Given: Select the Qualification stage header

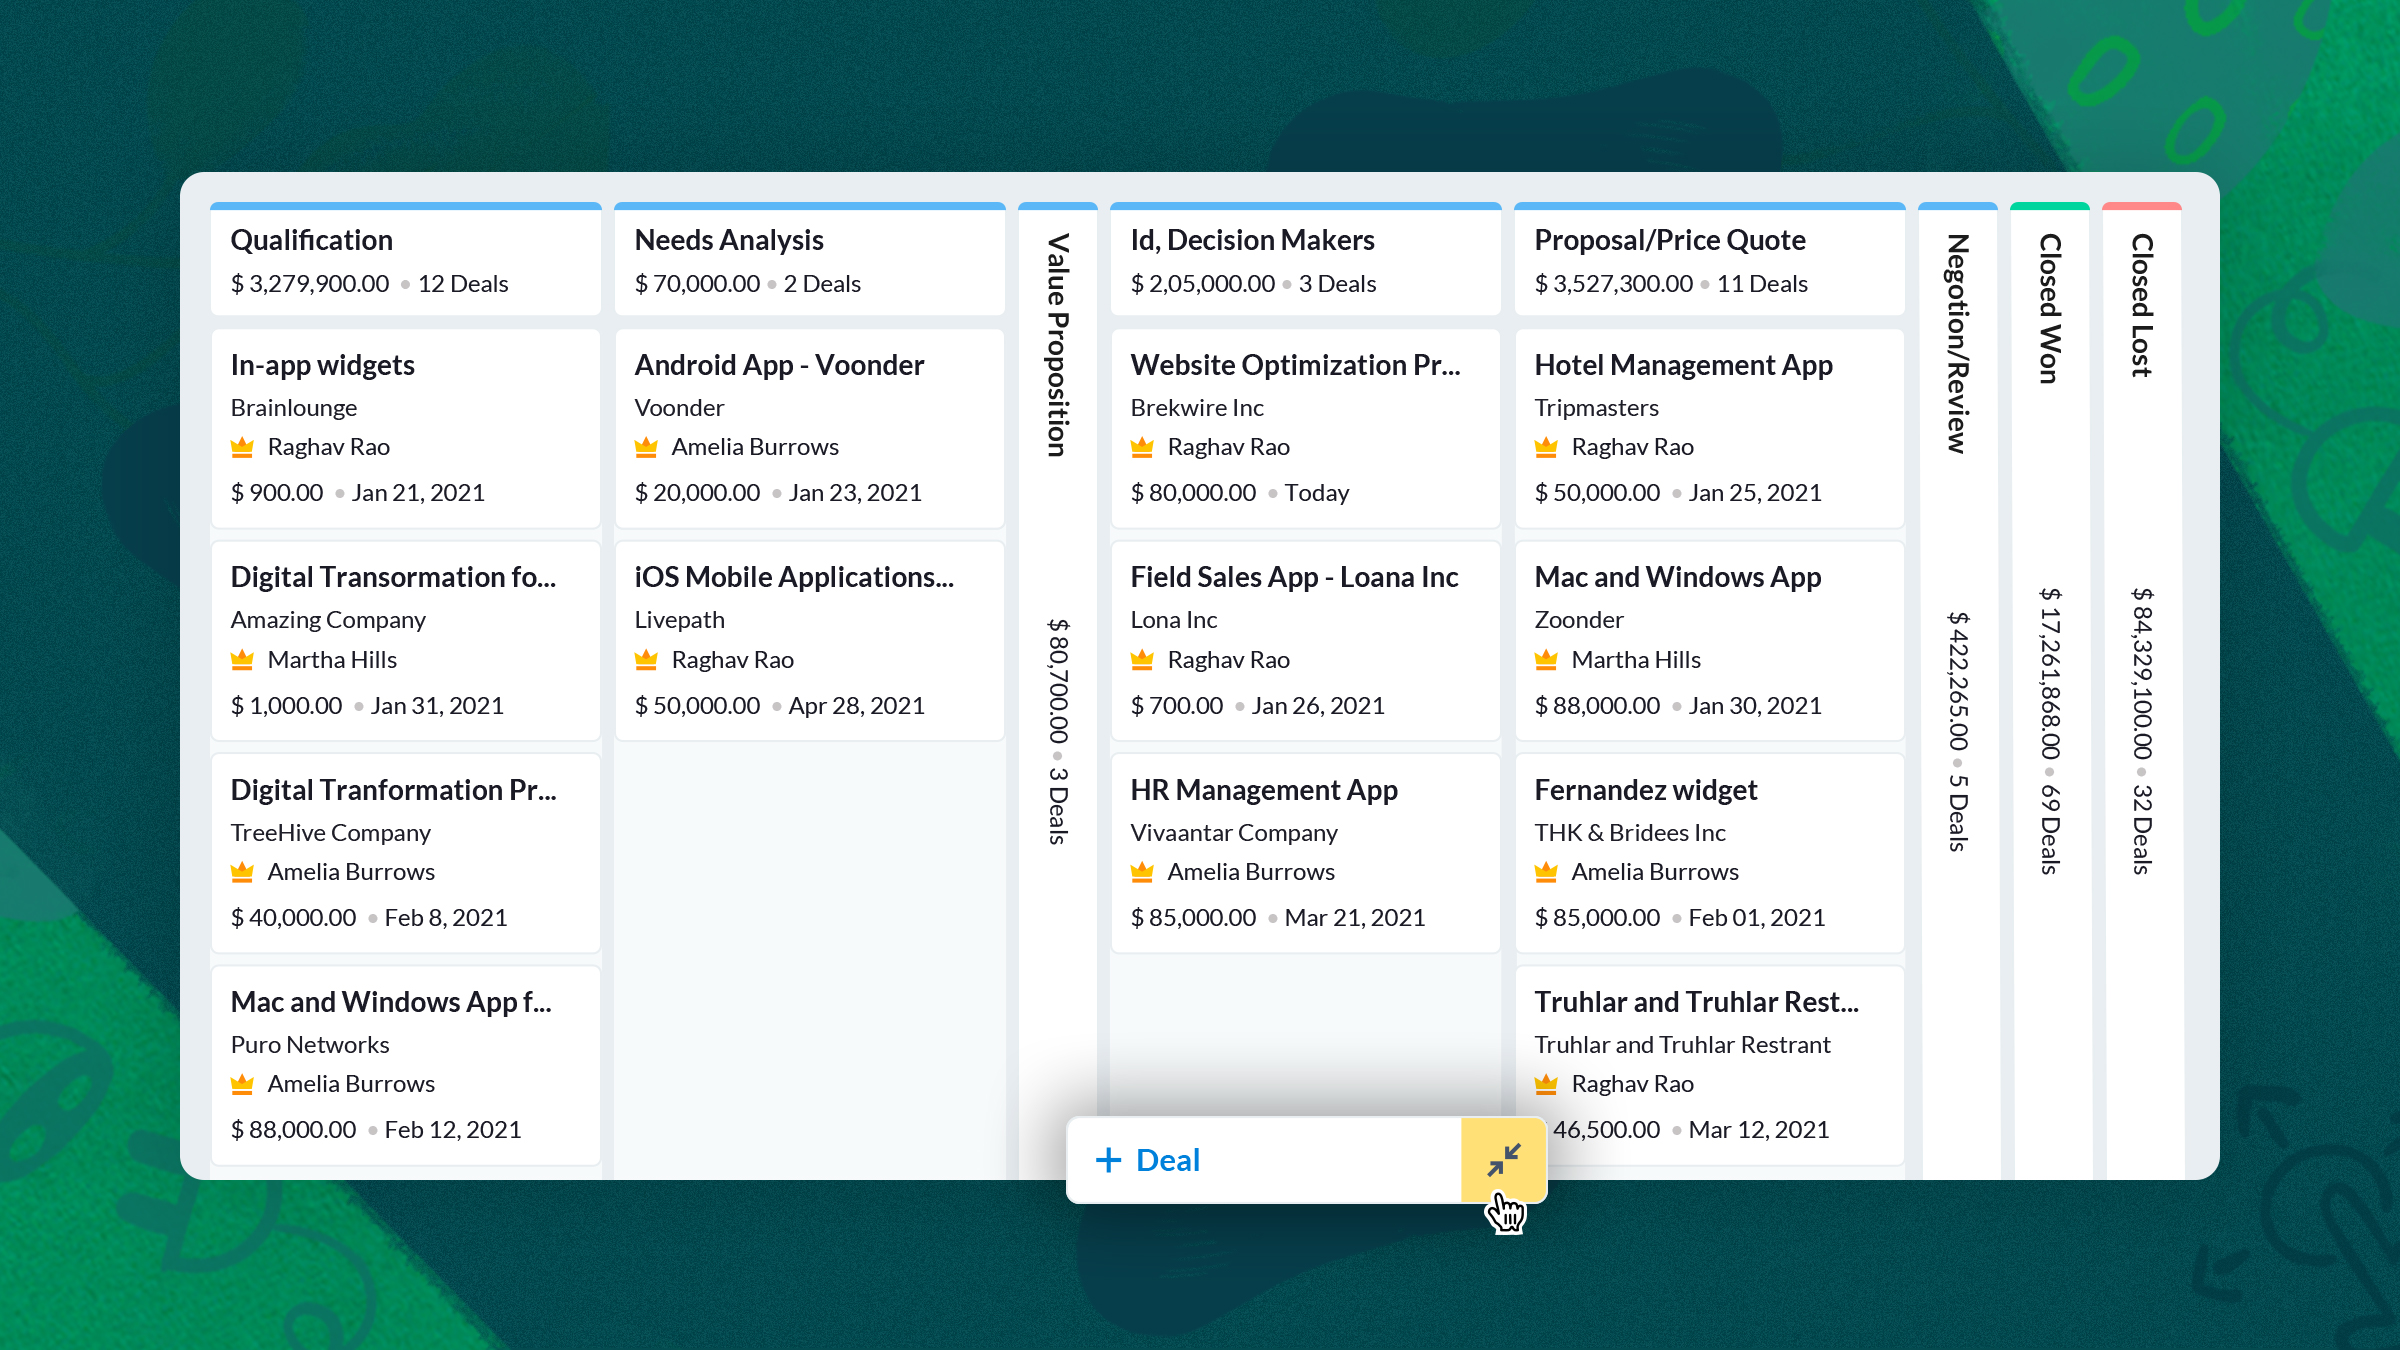Looking at the screenshot, I should pyautogui.click(x=311, y=240).
